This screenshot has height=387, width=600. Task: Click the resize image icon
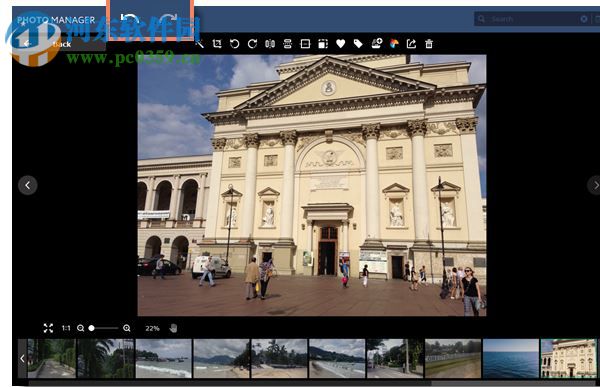click(323, 44)
